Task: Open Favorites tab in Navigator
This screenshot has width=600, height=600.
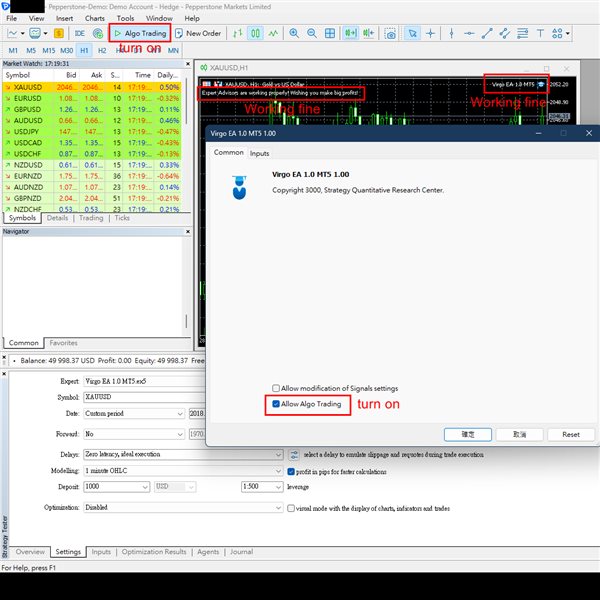Action: [x=64, y=343]
